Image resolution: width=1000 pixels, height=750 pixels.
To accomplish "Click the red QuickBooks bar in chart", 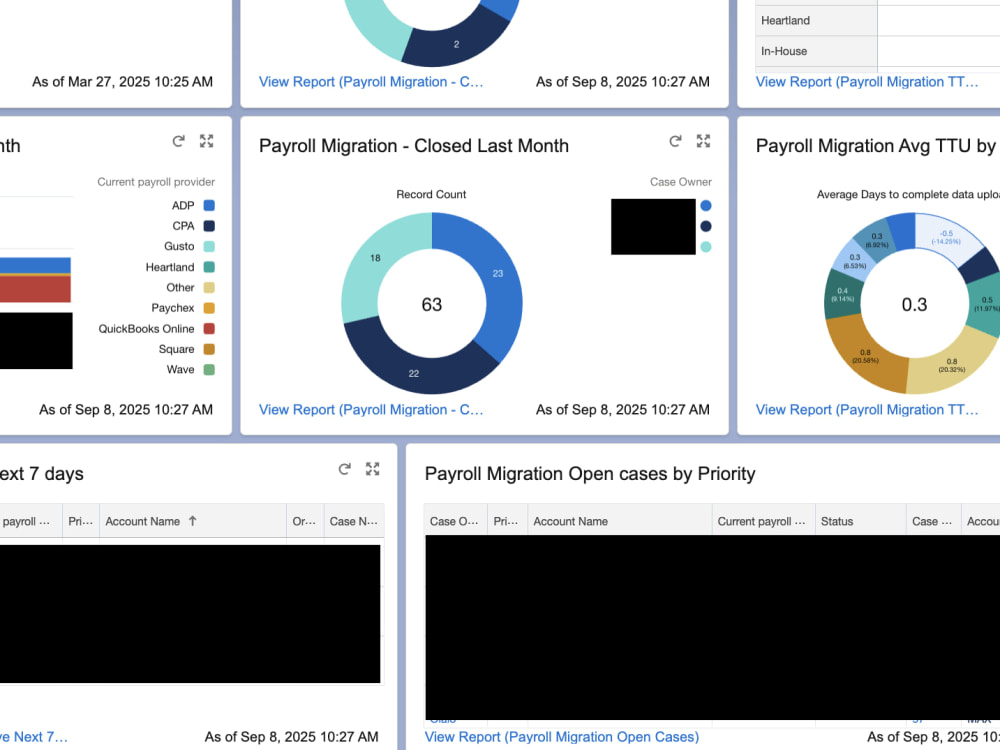I will click(x=35, y=289).
